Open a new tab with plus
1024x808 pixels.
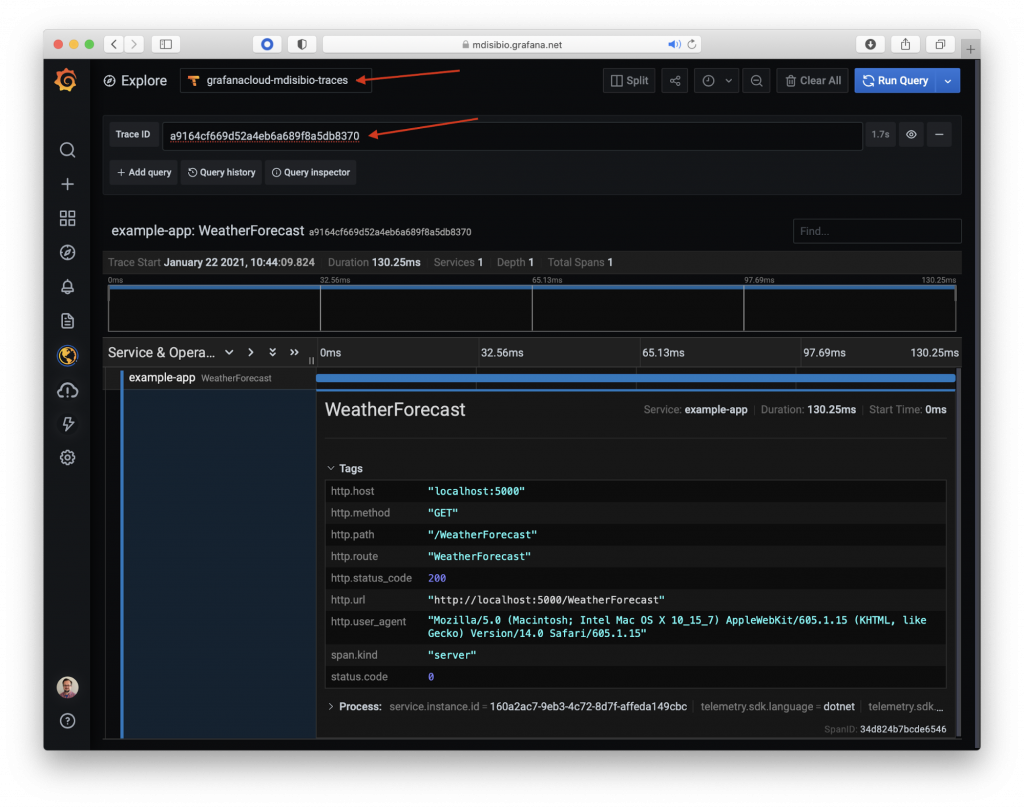[970, 49]
